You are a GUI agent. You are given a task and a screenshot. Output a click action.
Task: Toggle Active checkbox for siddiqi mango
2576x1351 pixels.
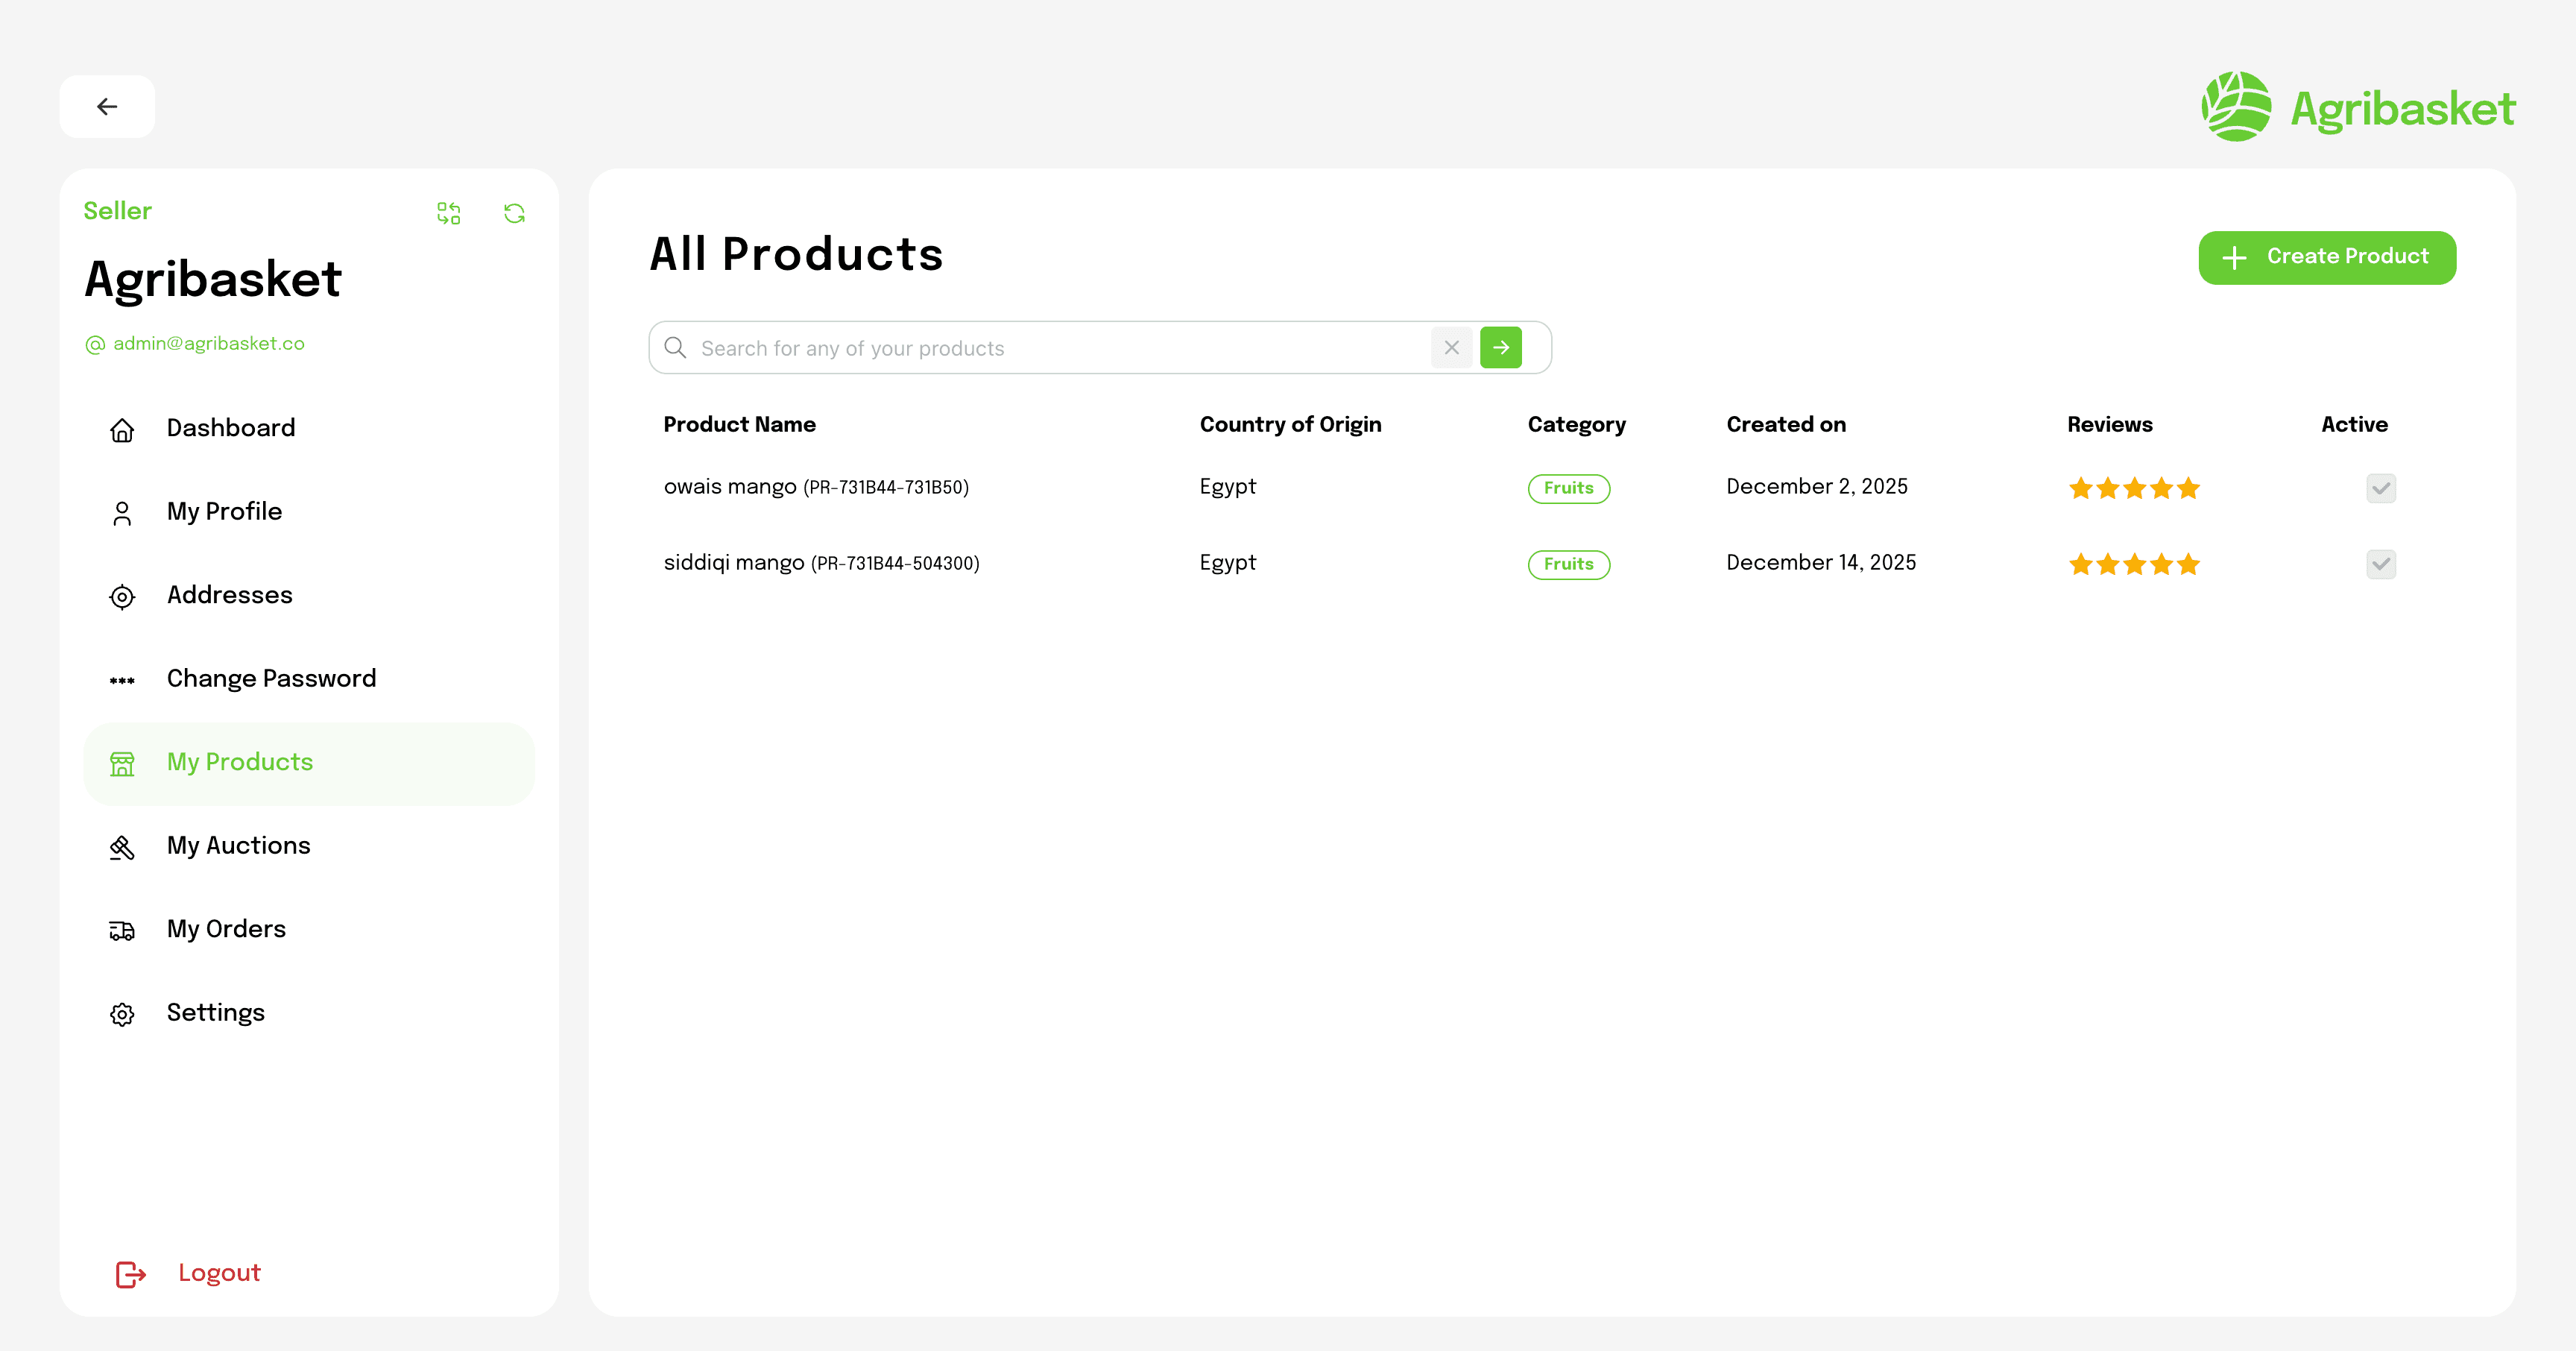point(2381,564)
